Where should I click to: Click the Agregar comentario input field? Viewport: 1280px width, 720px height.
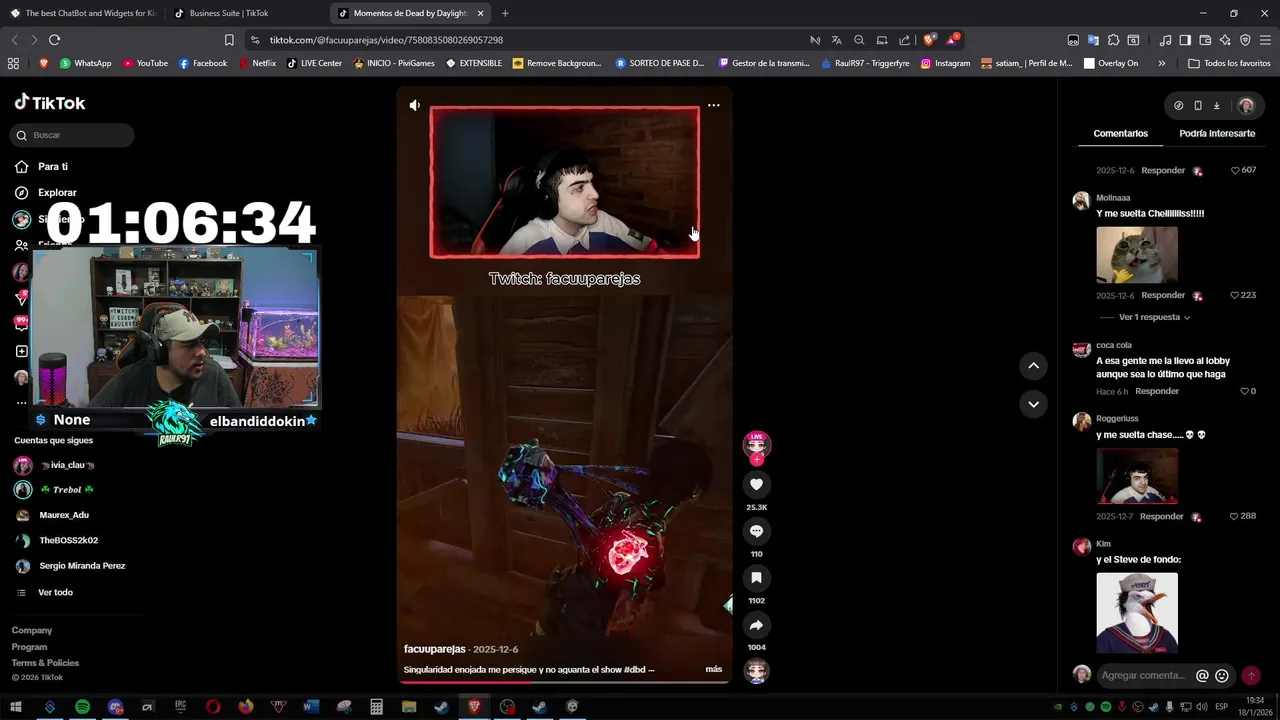tap(1143, 675)
